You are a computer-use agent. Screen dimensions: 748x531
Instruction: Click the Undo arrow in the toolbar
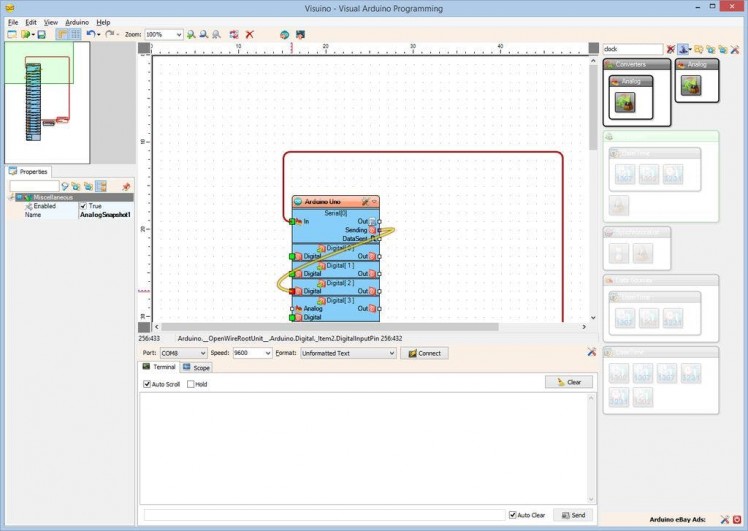point(91,34)
